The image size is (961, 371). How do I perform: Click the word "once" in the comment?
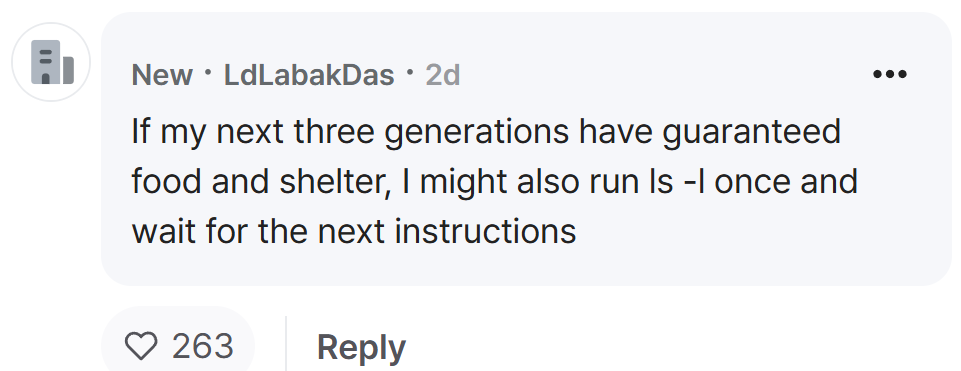coord(751,183)
